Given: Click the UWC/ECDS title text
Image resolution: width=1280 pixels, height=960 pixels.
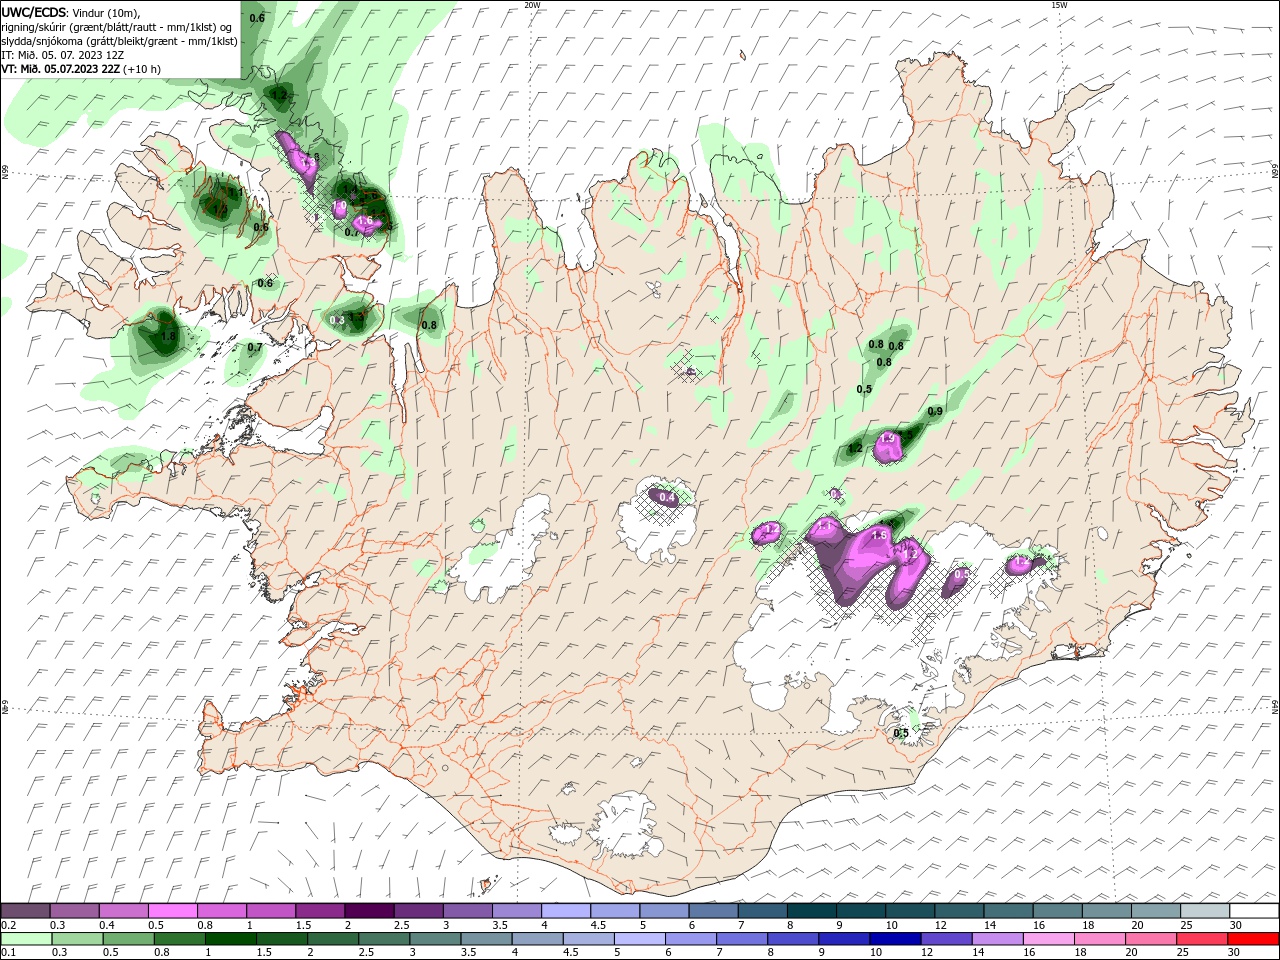Looking at the screenshot, I should [x=35, y=12].
